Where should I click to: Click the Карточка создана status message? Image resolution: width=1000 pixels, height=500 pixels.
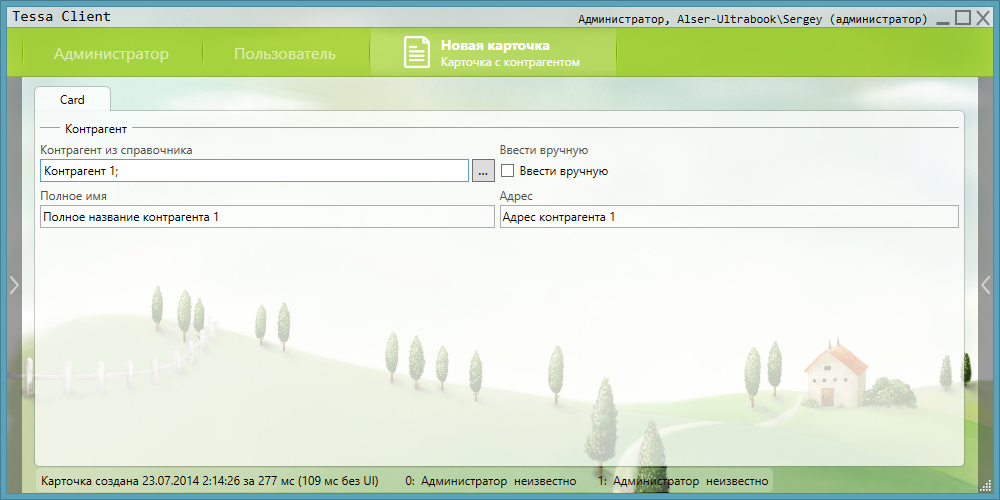[210, 481]
